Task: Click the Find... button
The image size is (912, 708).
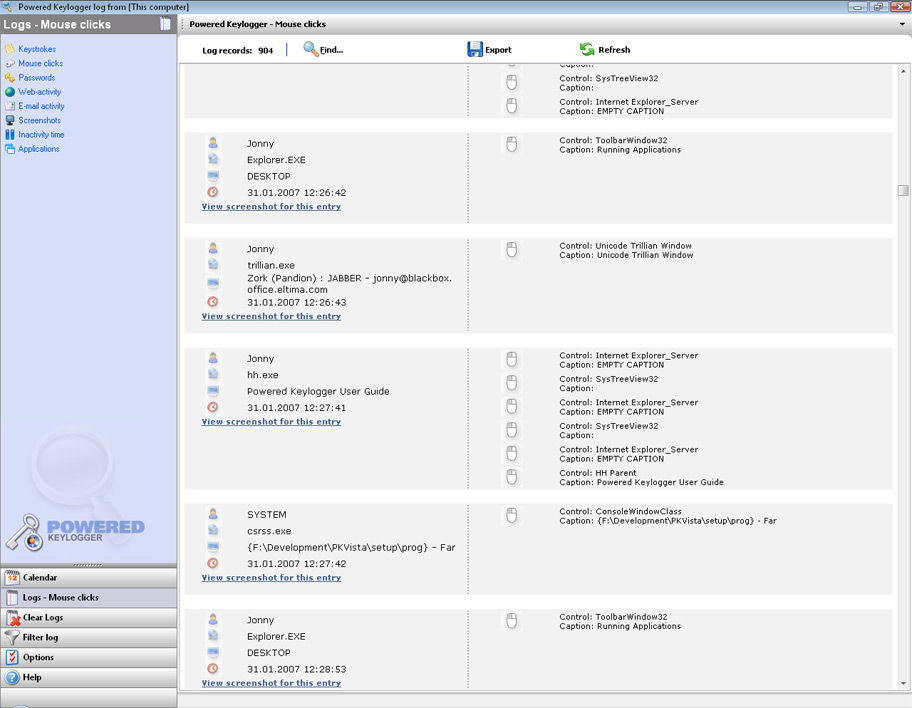Action: [x=323, y=49]
